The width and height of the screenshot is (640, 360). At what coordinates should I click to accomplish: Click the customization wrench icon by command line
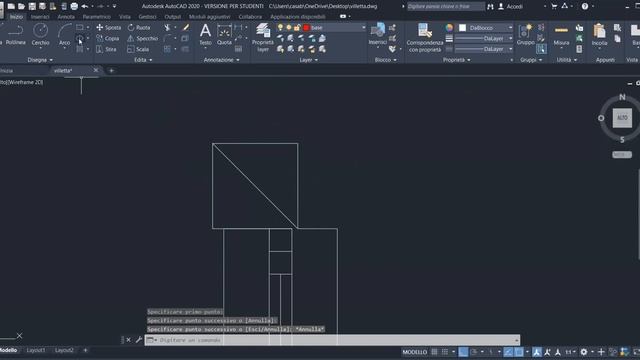coord(138,340)
